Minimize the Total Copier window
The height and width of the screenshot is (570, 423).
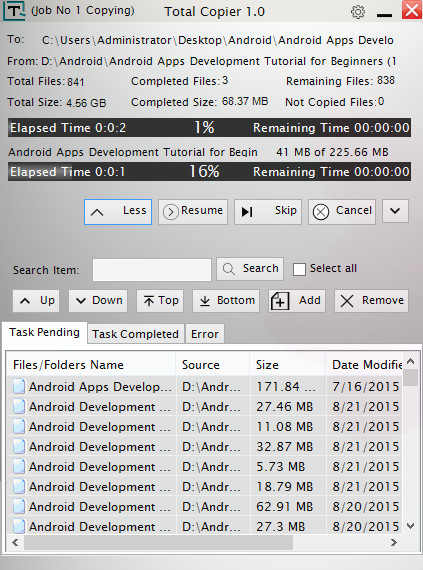coord(384,15)
